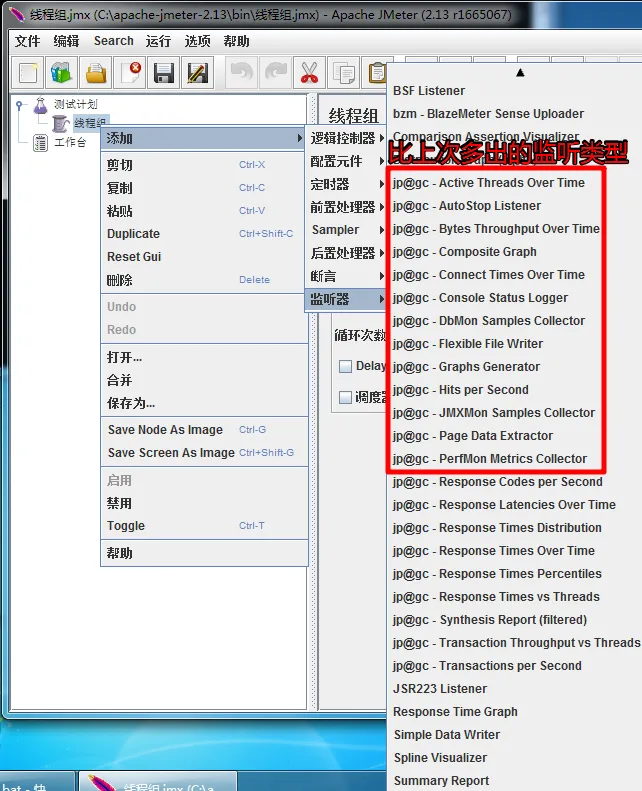The width and height of the screenshot is (642, 791).
Task: Collapse the 测试计划 tree node handle
Action: tap(19, 105)
